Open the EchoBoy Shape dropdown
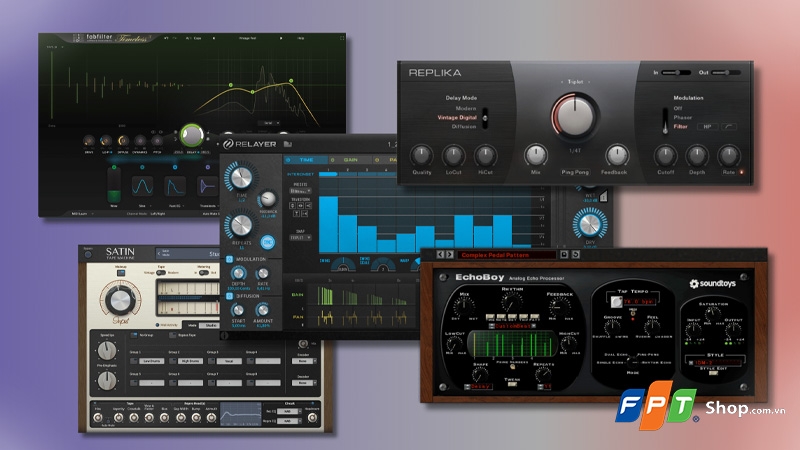The image size is (800, 450). pos(479,387)
